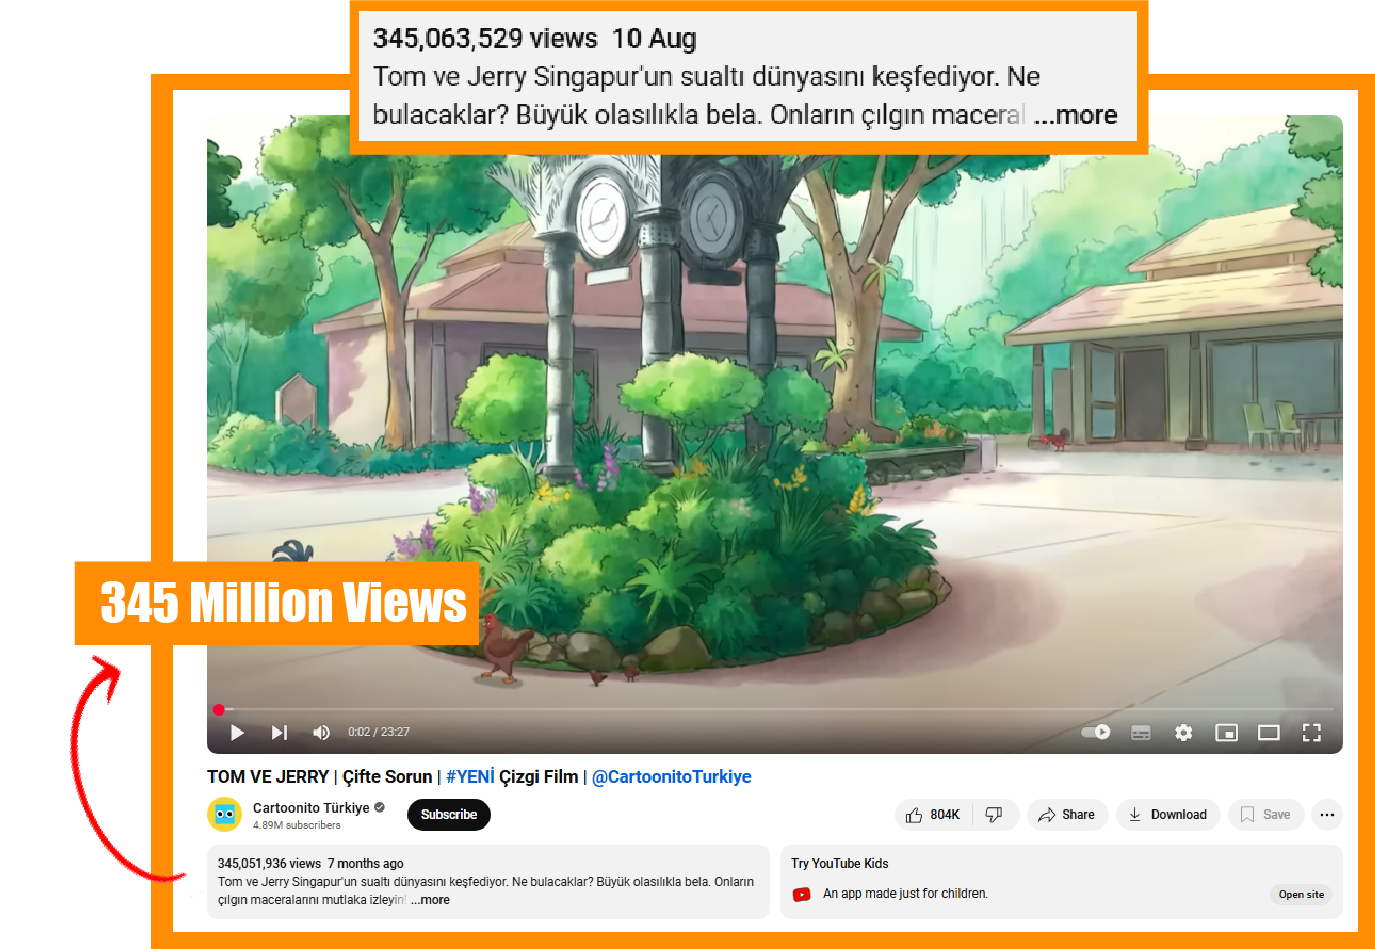Open the more actions ellipsis menu

pyautogui.click(x=1327, y=815)
